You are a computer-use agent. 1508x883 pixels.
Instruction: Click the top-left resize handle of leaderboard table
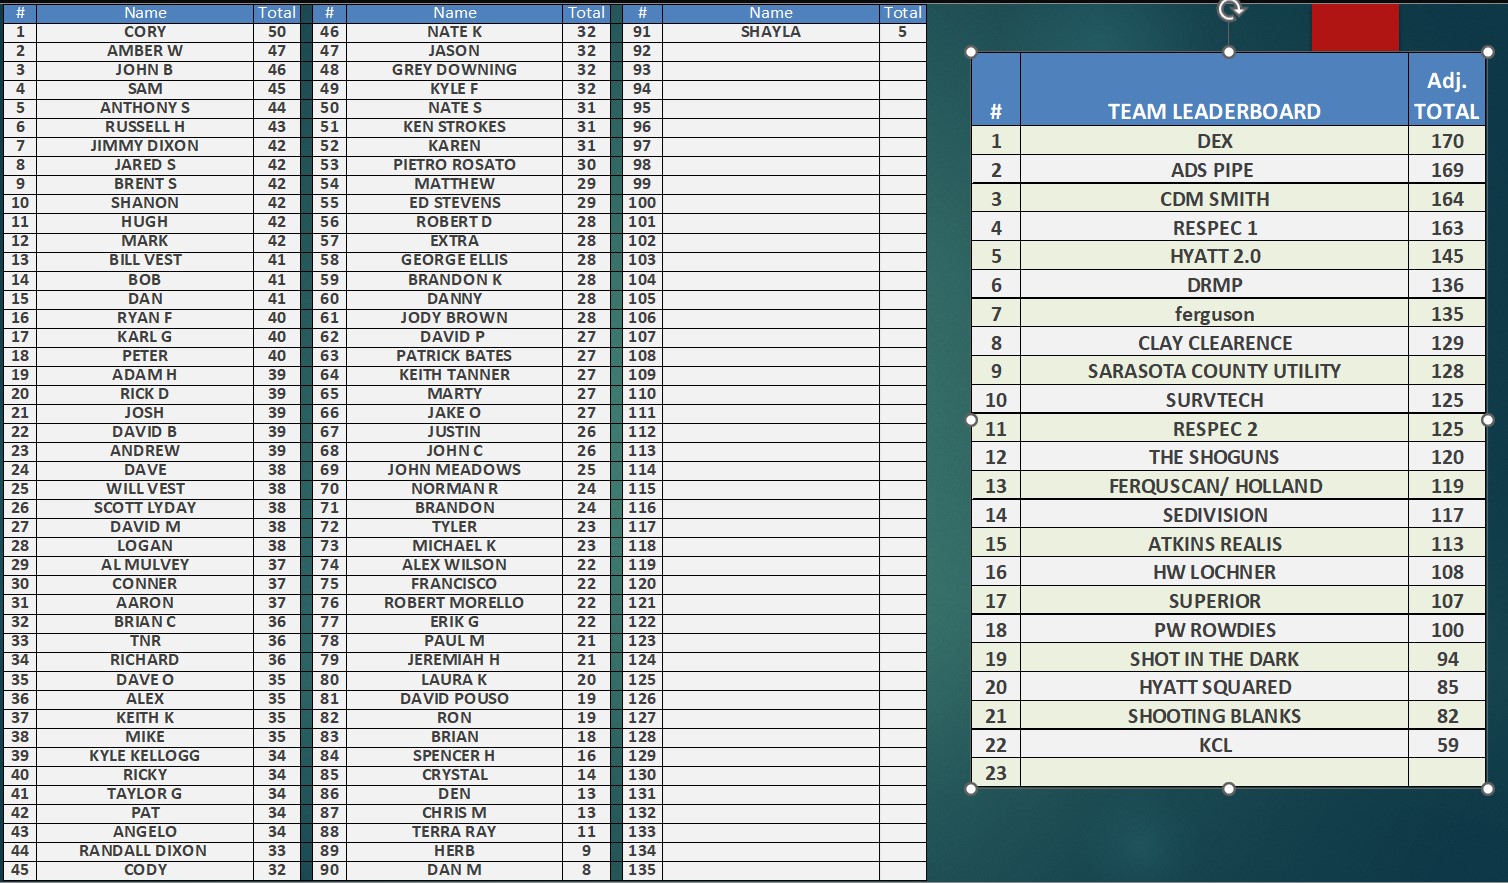[971, 52]
